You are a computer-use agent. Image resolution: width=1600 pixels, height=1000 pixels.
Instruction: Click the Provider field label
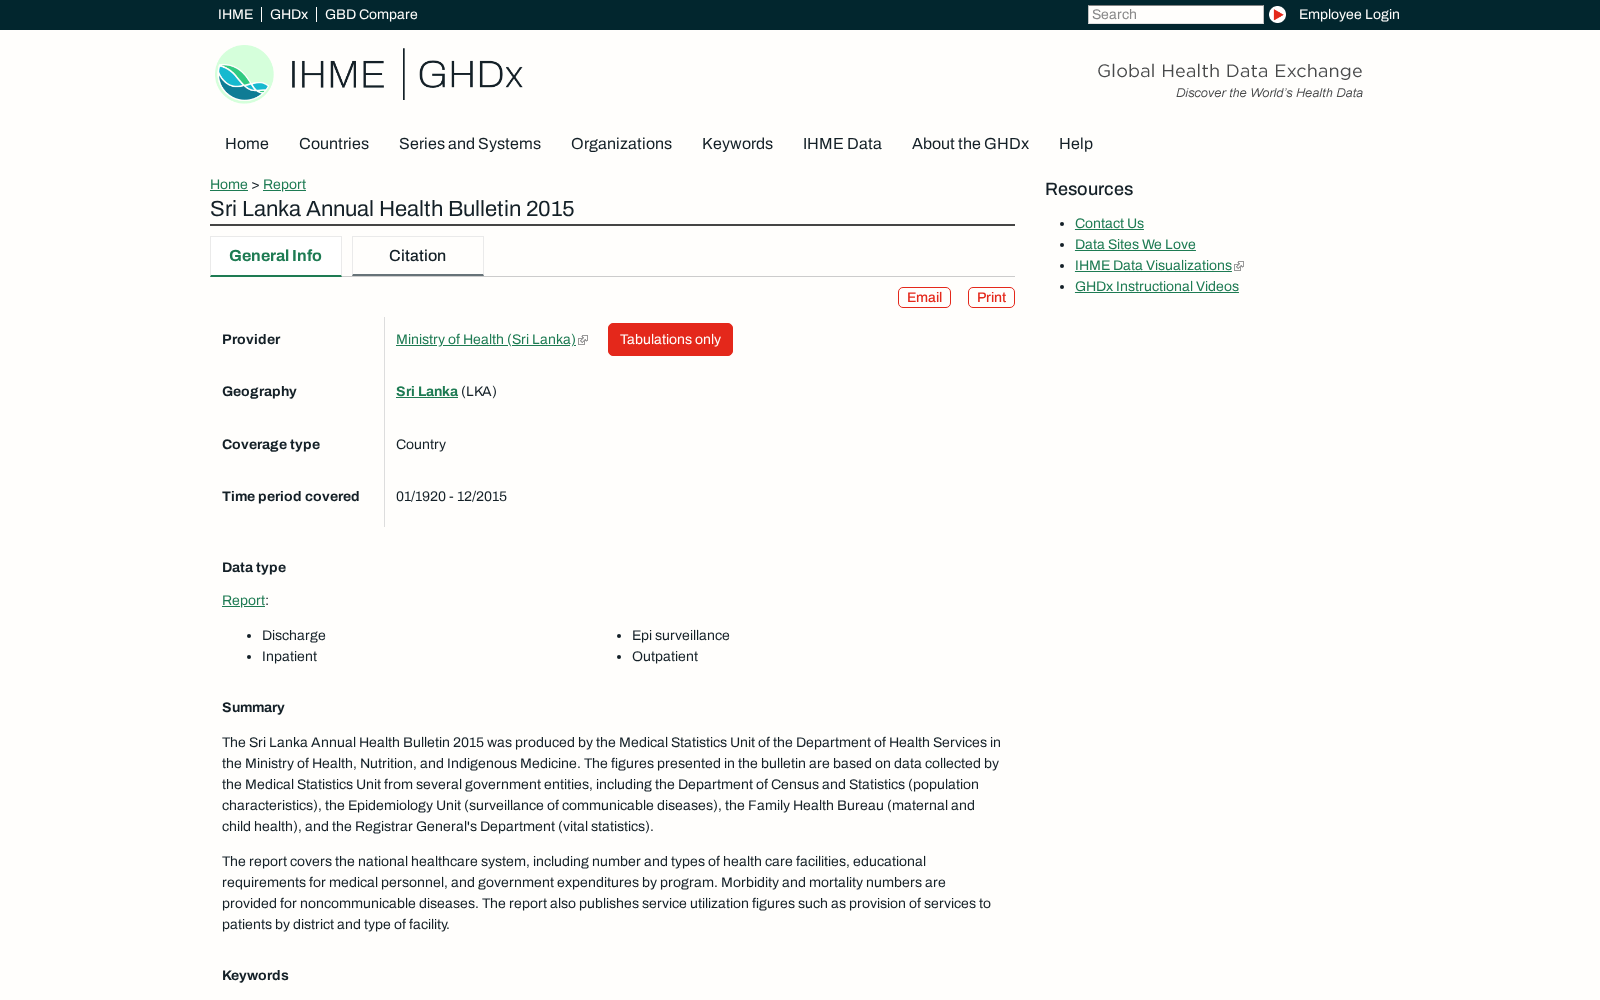(x=251, y=340)
